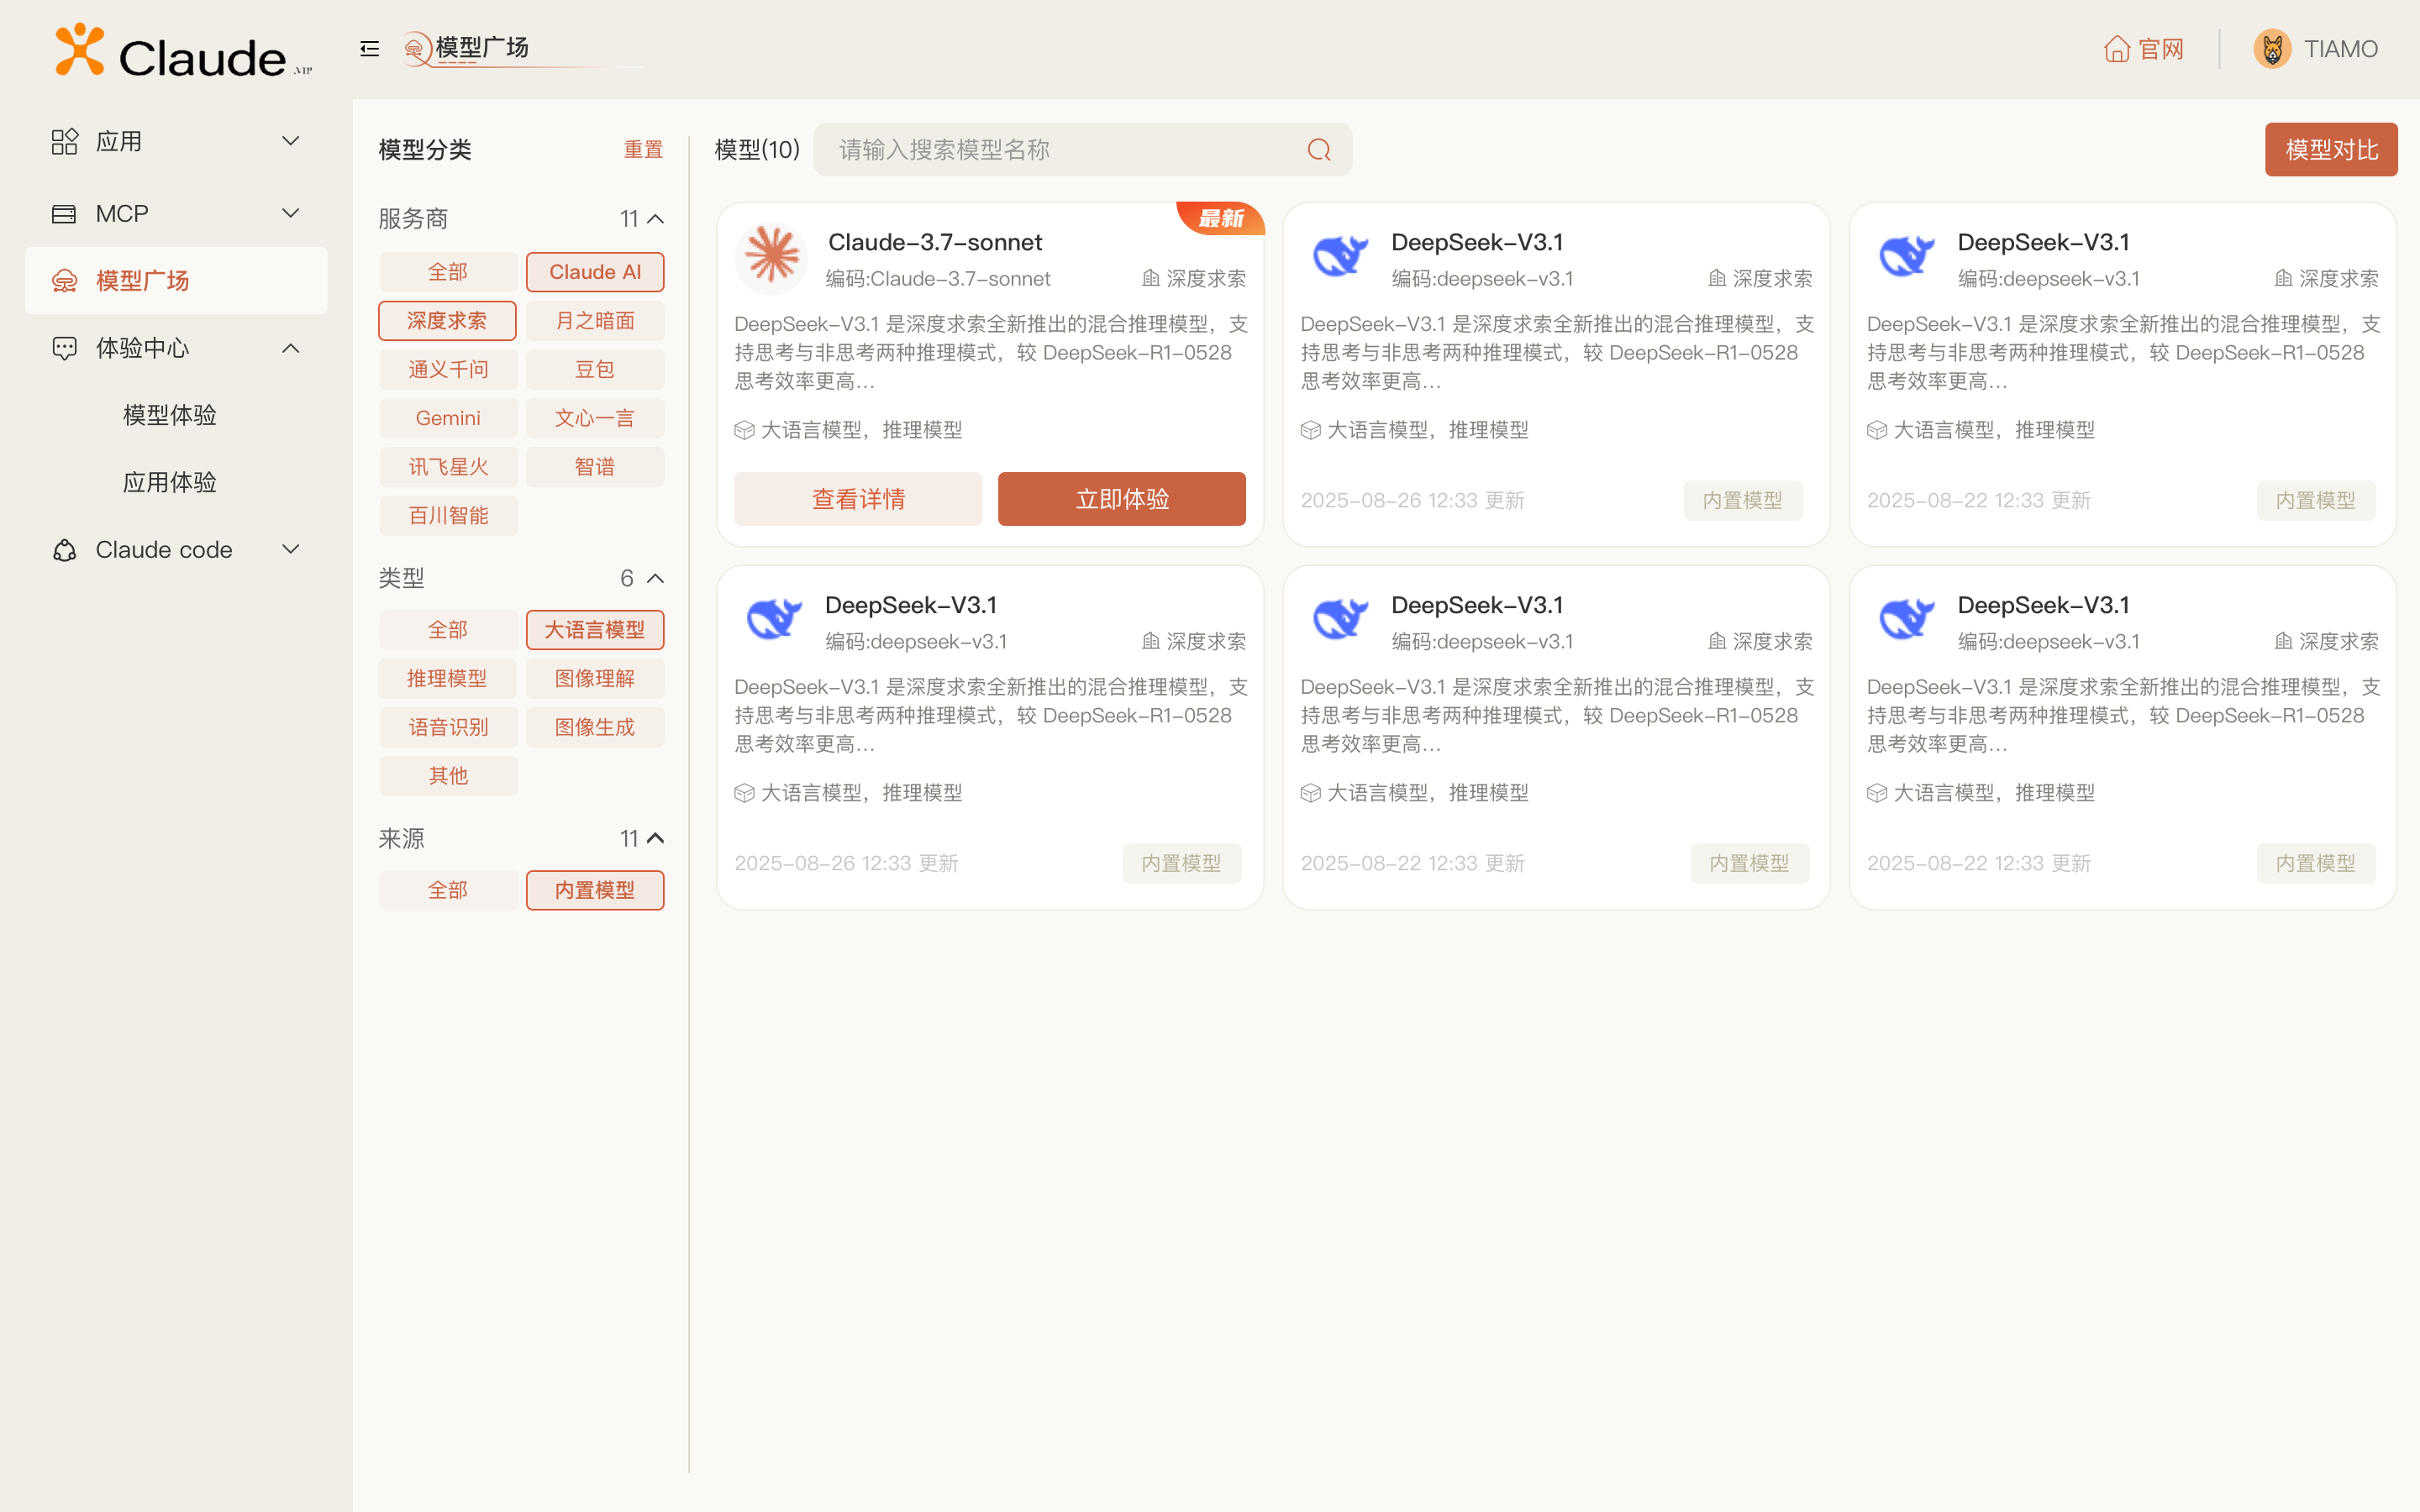Screen dimensions: 2420x1512
Task: Toggle the 推理模型 type filter
Action: click(447, 679)
